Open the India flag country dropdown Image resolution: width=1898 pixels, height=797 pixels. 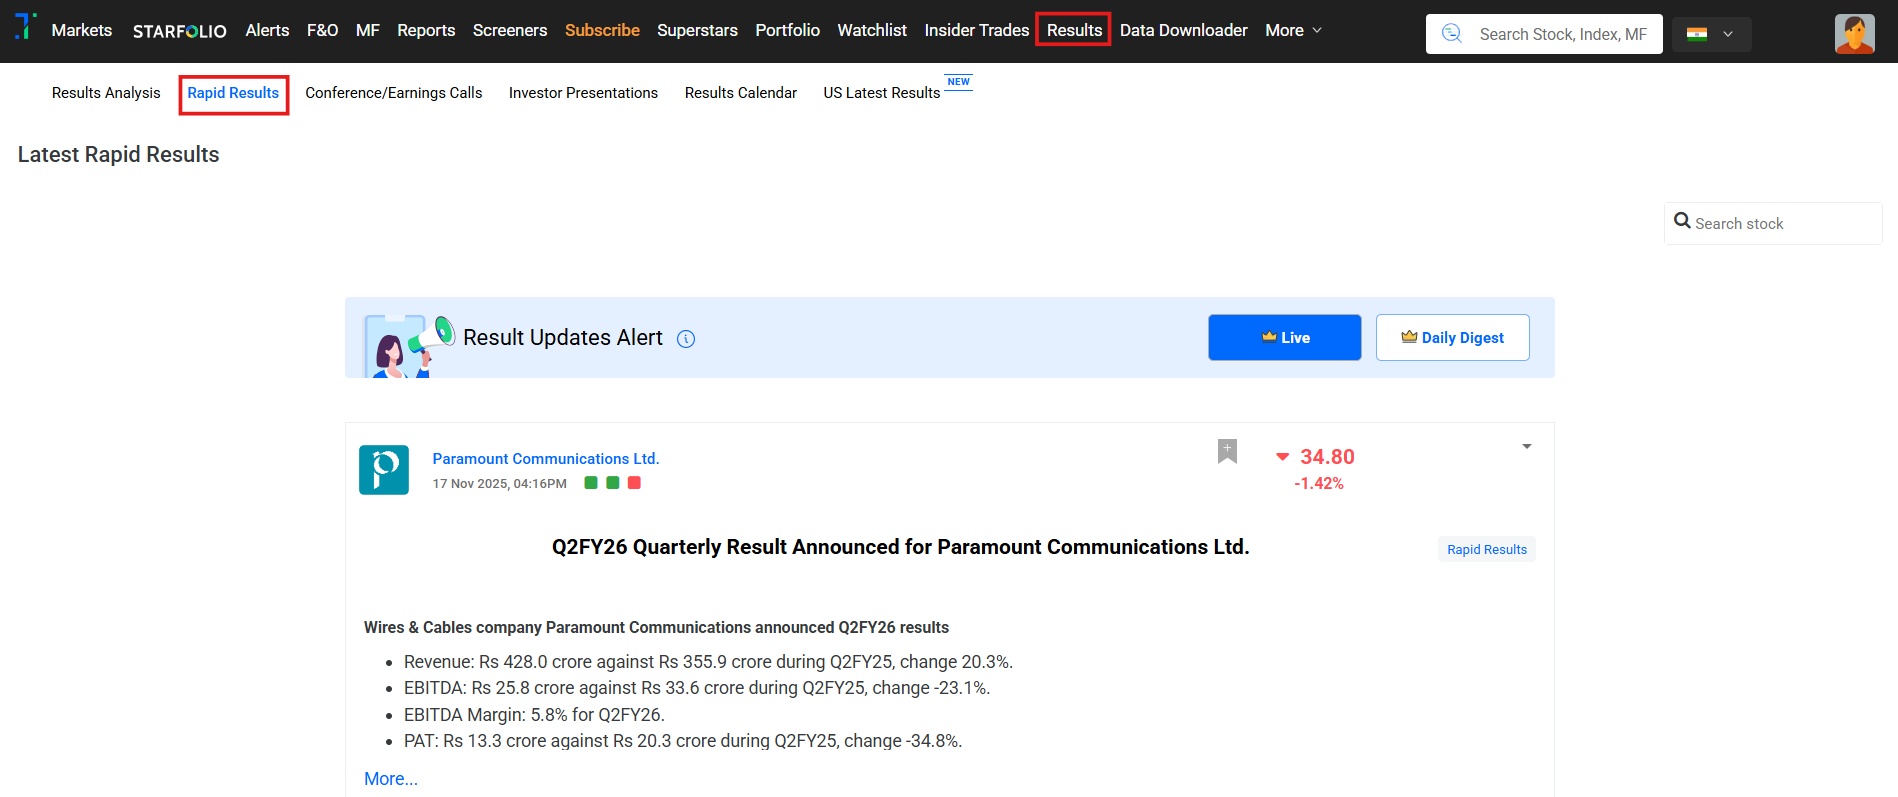(x=1711, y=34)
